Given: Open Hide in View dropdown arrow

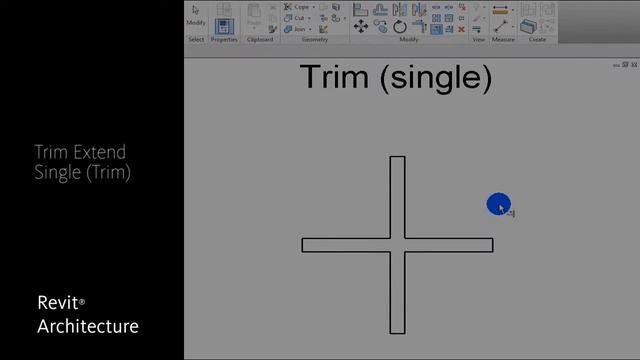Looking at the screenshot, I should click(484, 7).
